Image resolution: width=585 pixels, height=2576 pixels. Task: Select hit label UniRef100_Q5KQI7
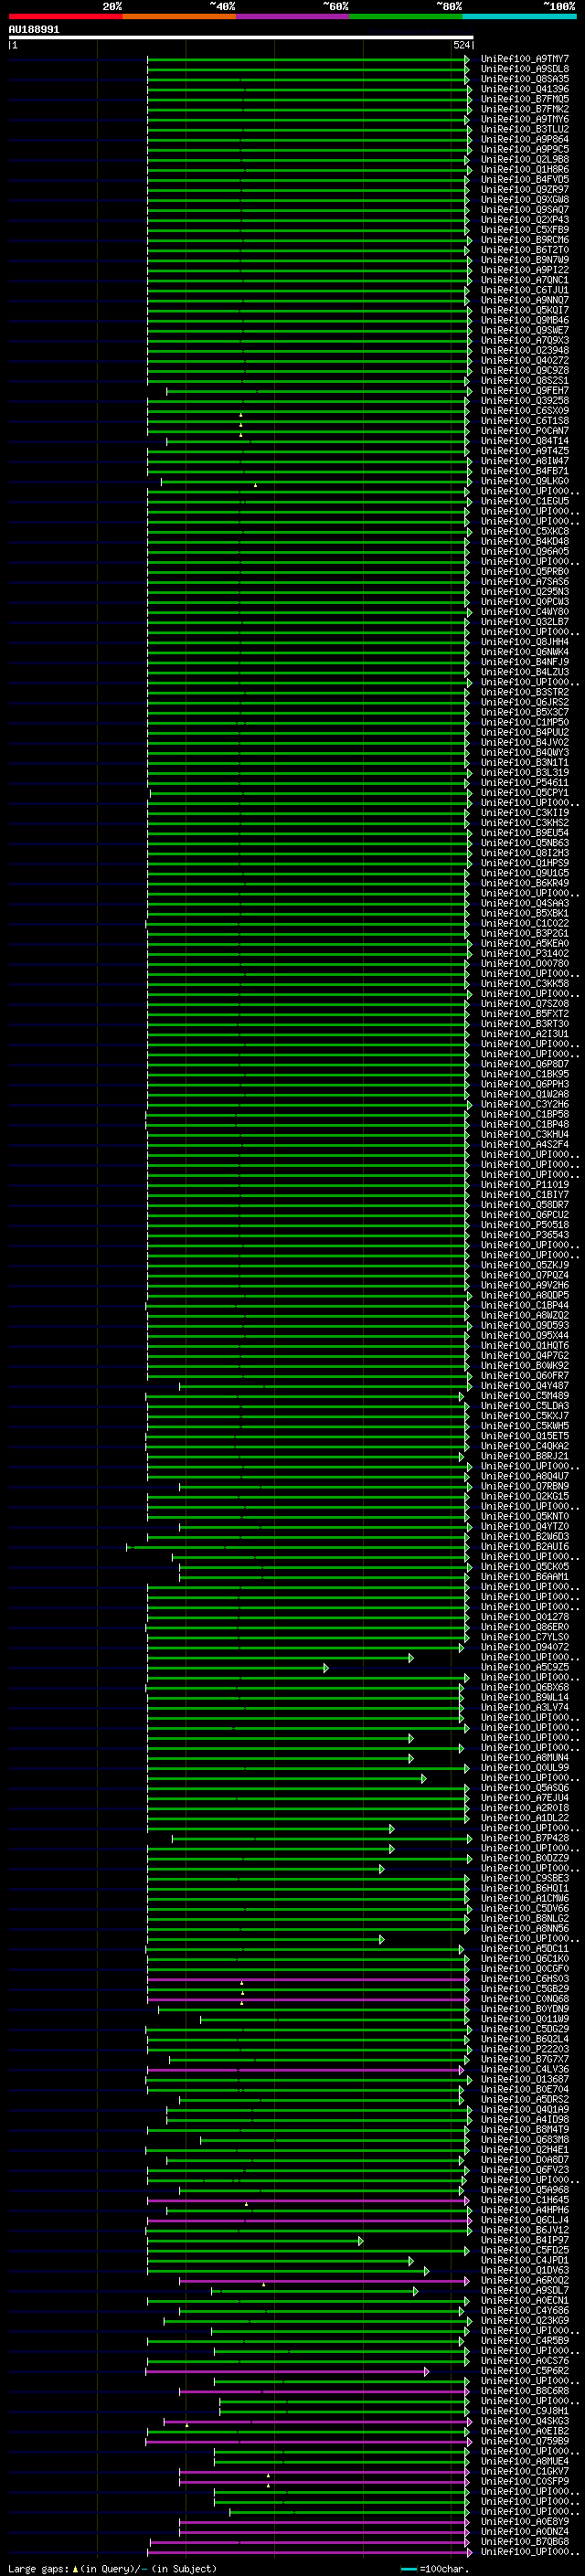point(524,310)
